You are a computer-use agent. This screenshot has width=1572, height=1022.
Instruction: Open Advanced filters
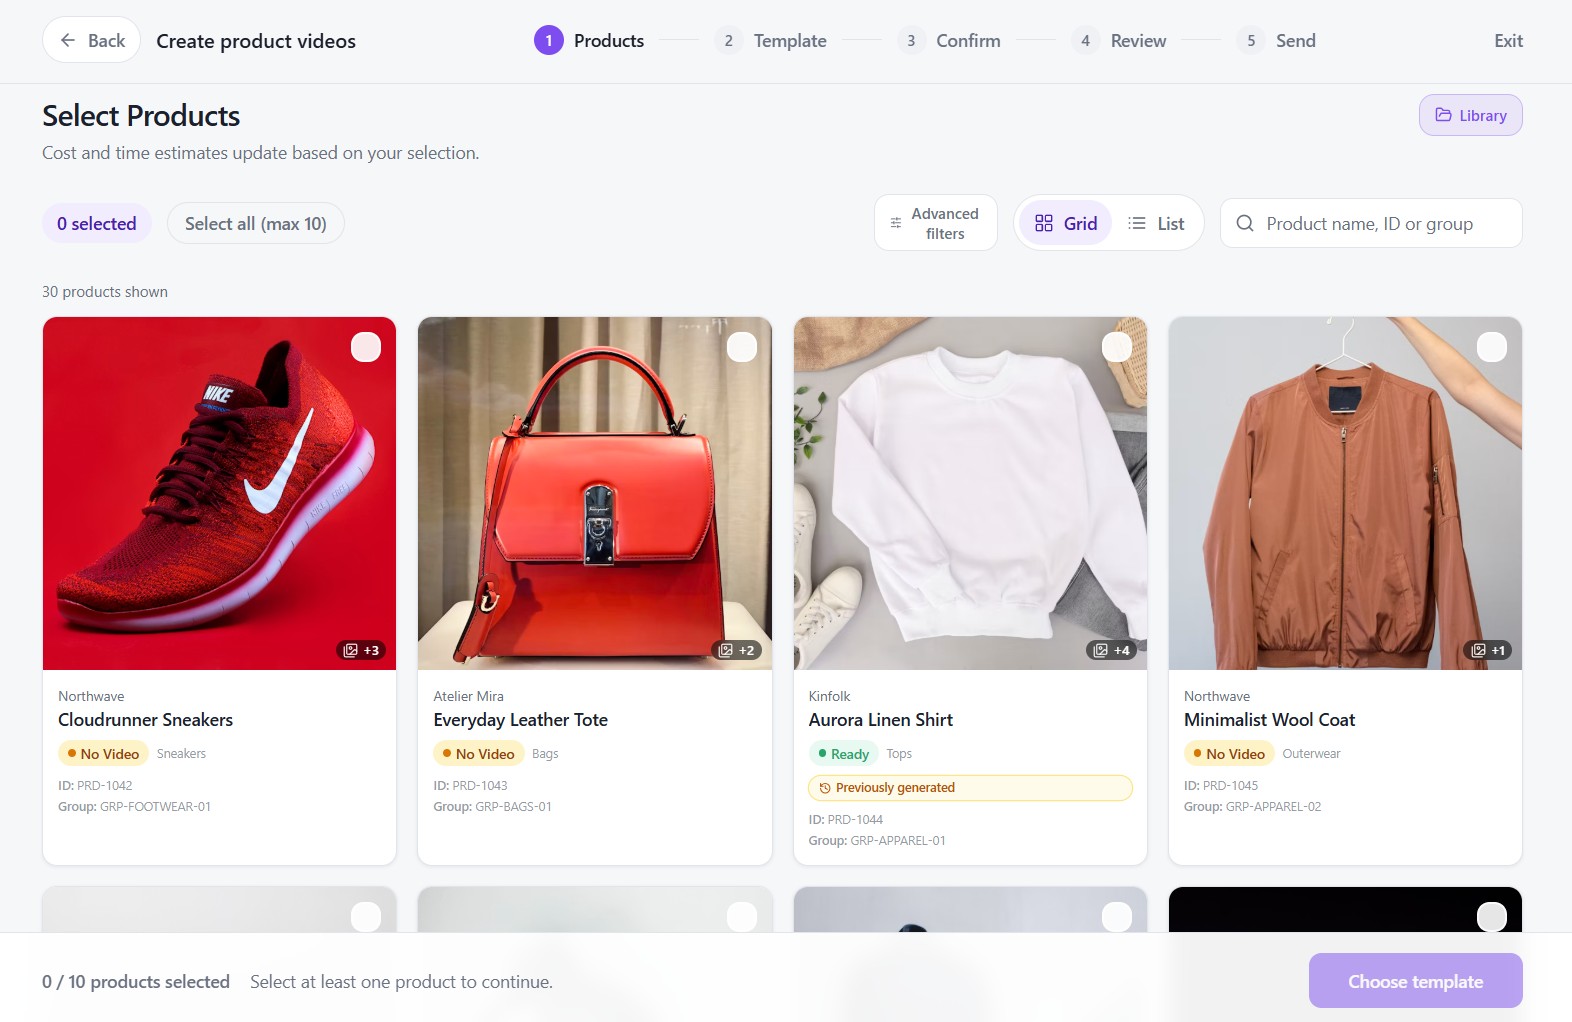pos(936,223)
